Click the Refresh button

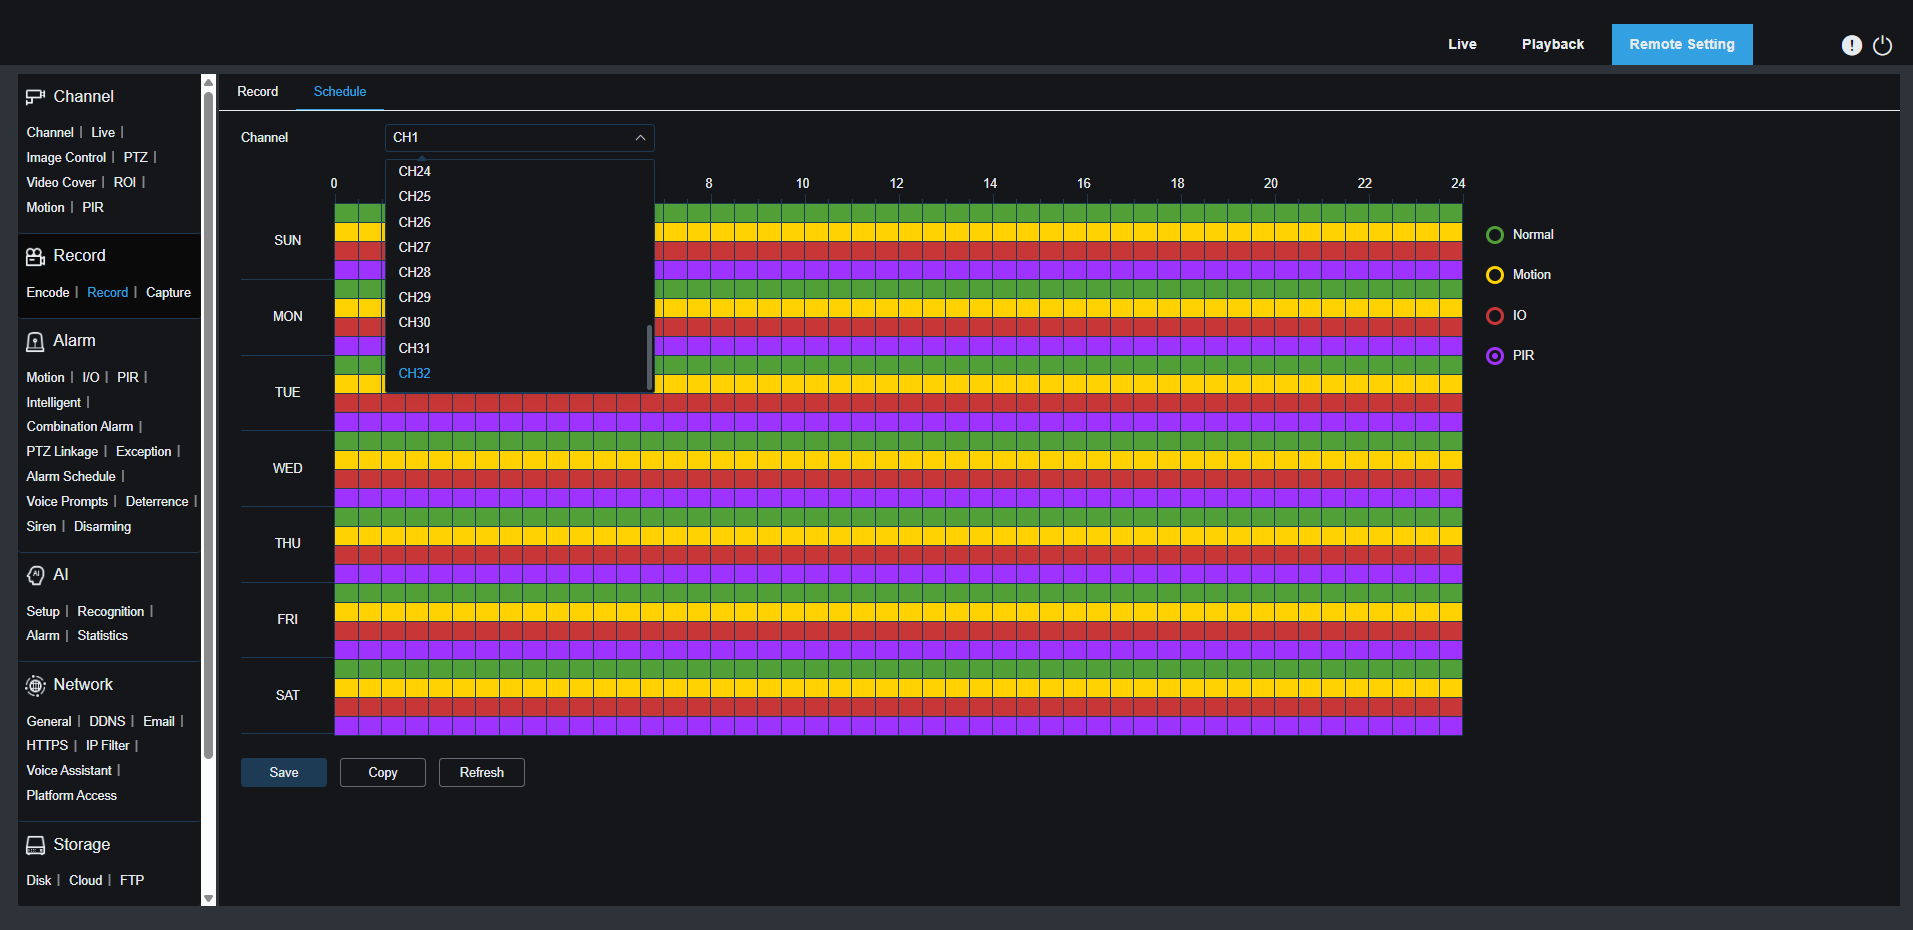click(x=481, y=772)
